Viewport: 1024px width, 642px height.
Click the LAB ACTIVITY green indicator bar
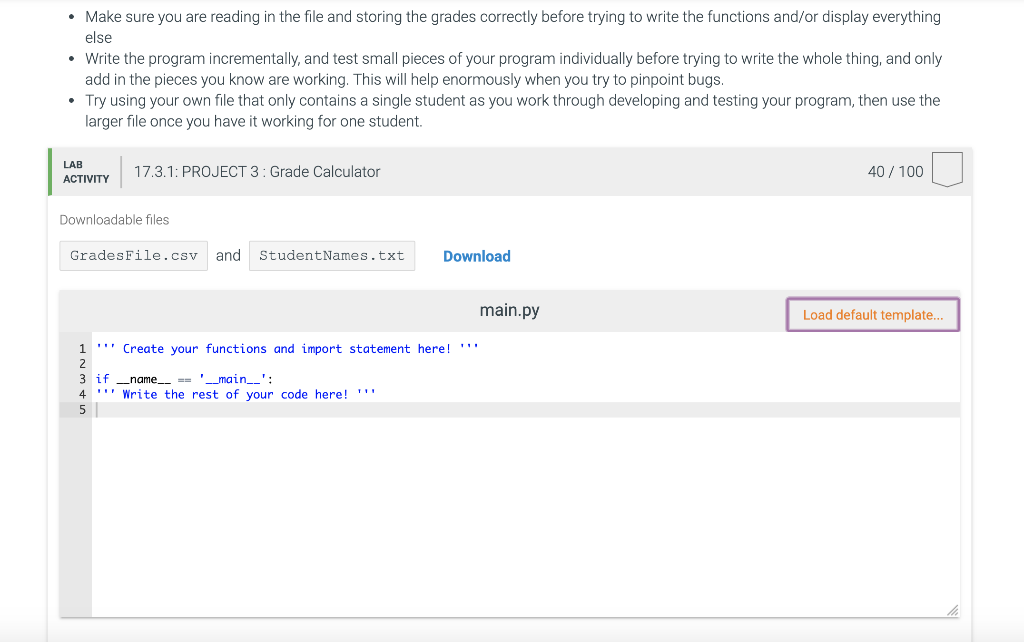48,171
